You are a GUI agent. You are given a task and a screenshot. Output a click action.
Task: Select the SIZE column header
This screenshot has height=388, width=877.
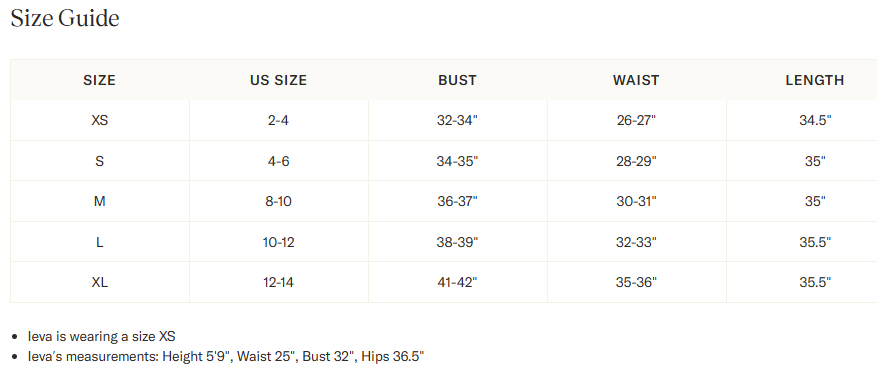(100, 81)
